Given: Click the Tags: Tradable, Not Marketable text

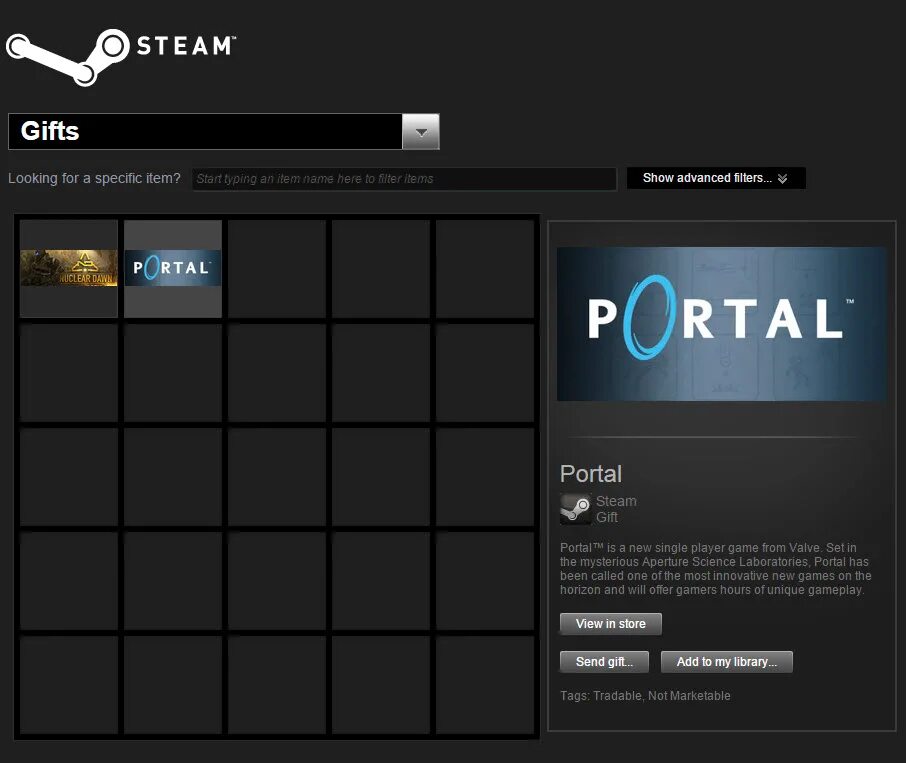Looking at the screenshot, I should pos(645,696).
